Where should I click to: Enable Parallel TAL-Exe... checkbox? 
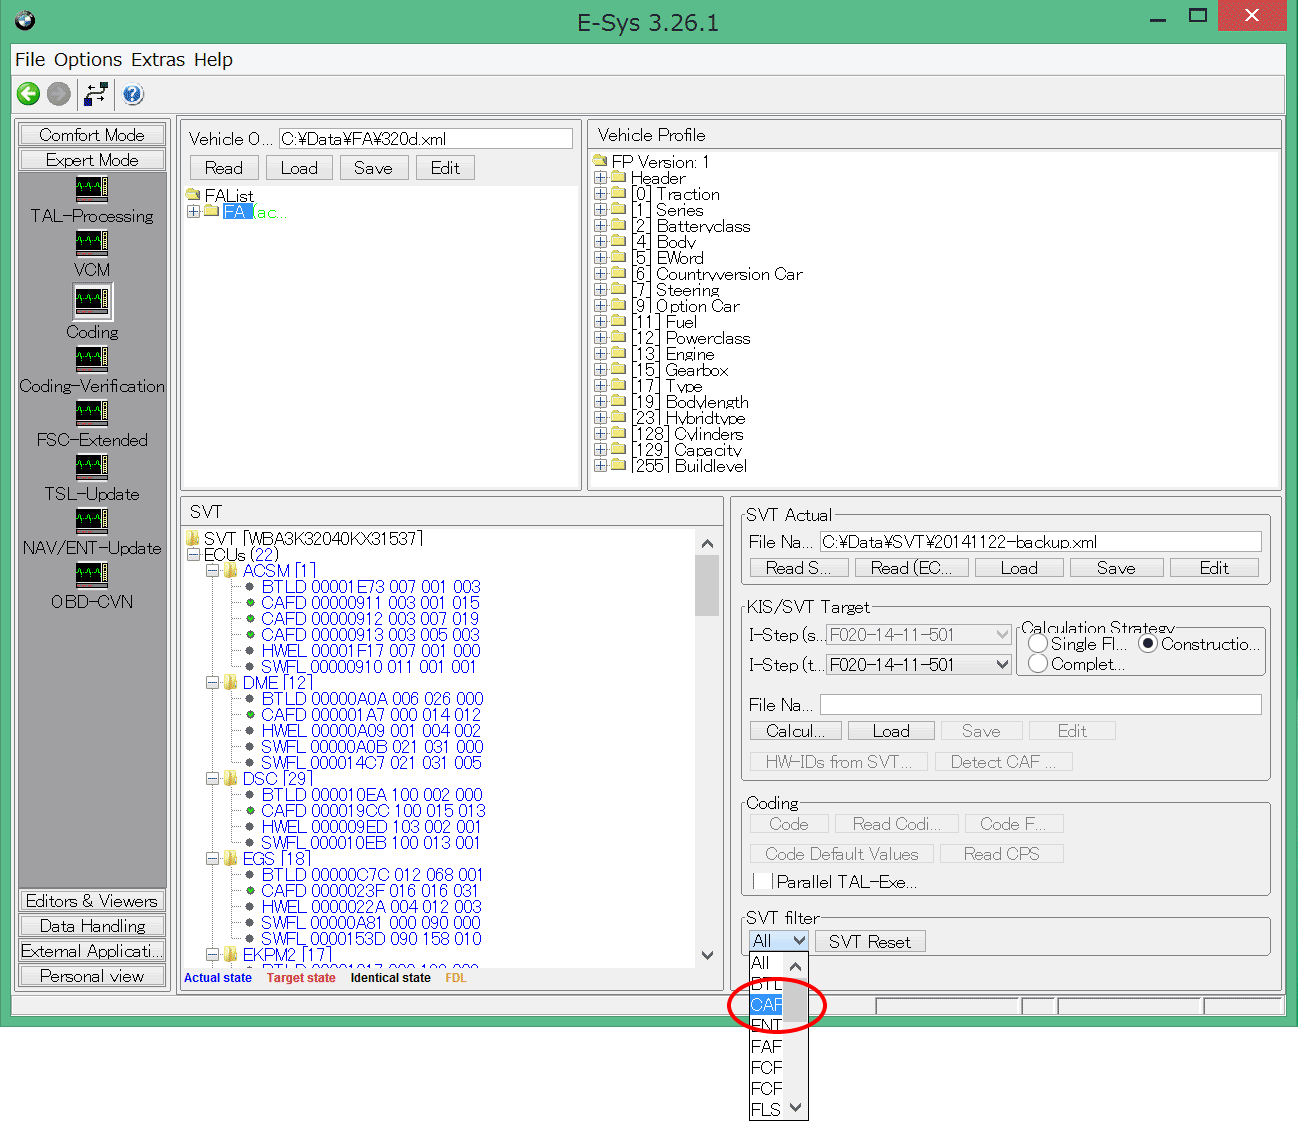click(762, 881)
